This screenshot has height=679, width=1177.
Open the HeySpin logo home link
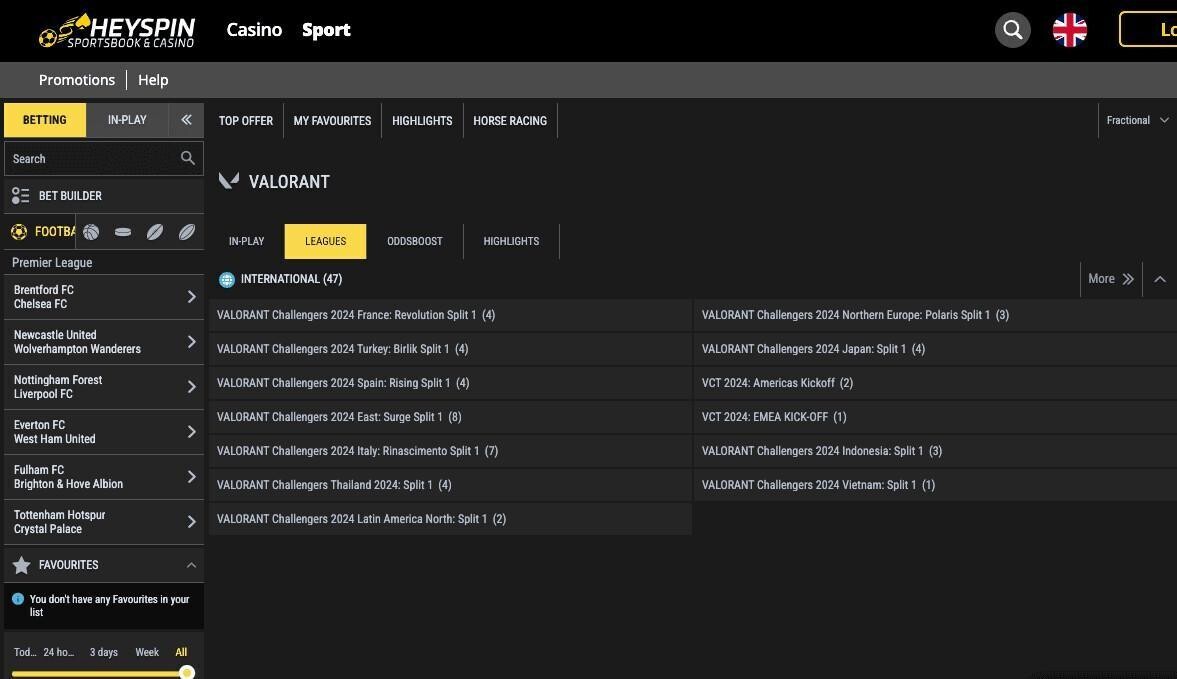pyautogui.click(x=117, y=30)
